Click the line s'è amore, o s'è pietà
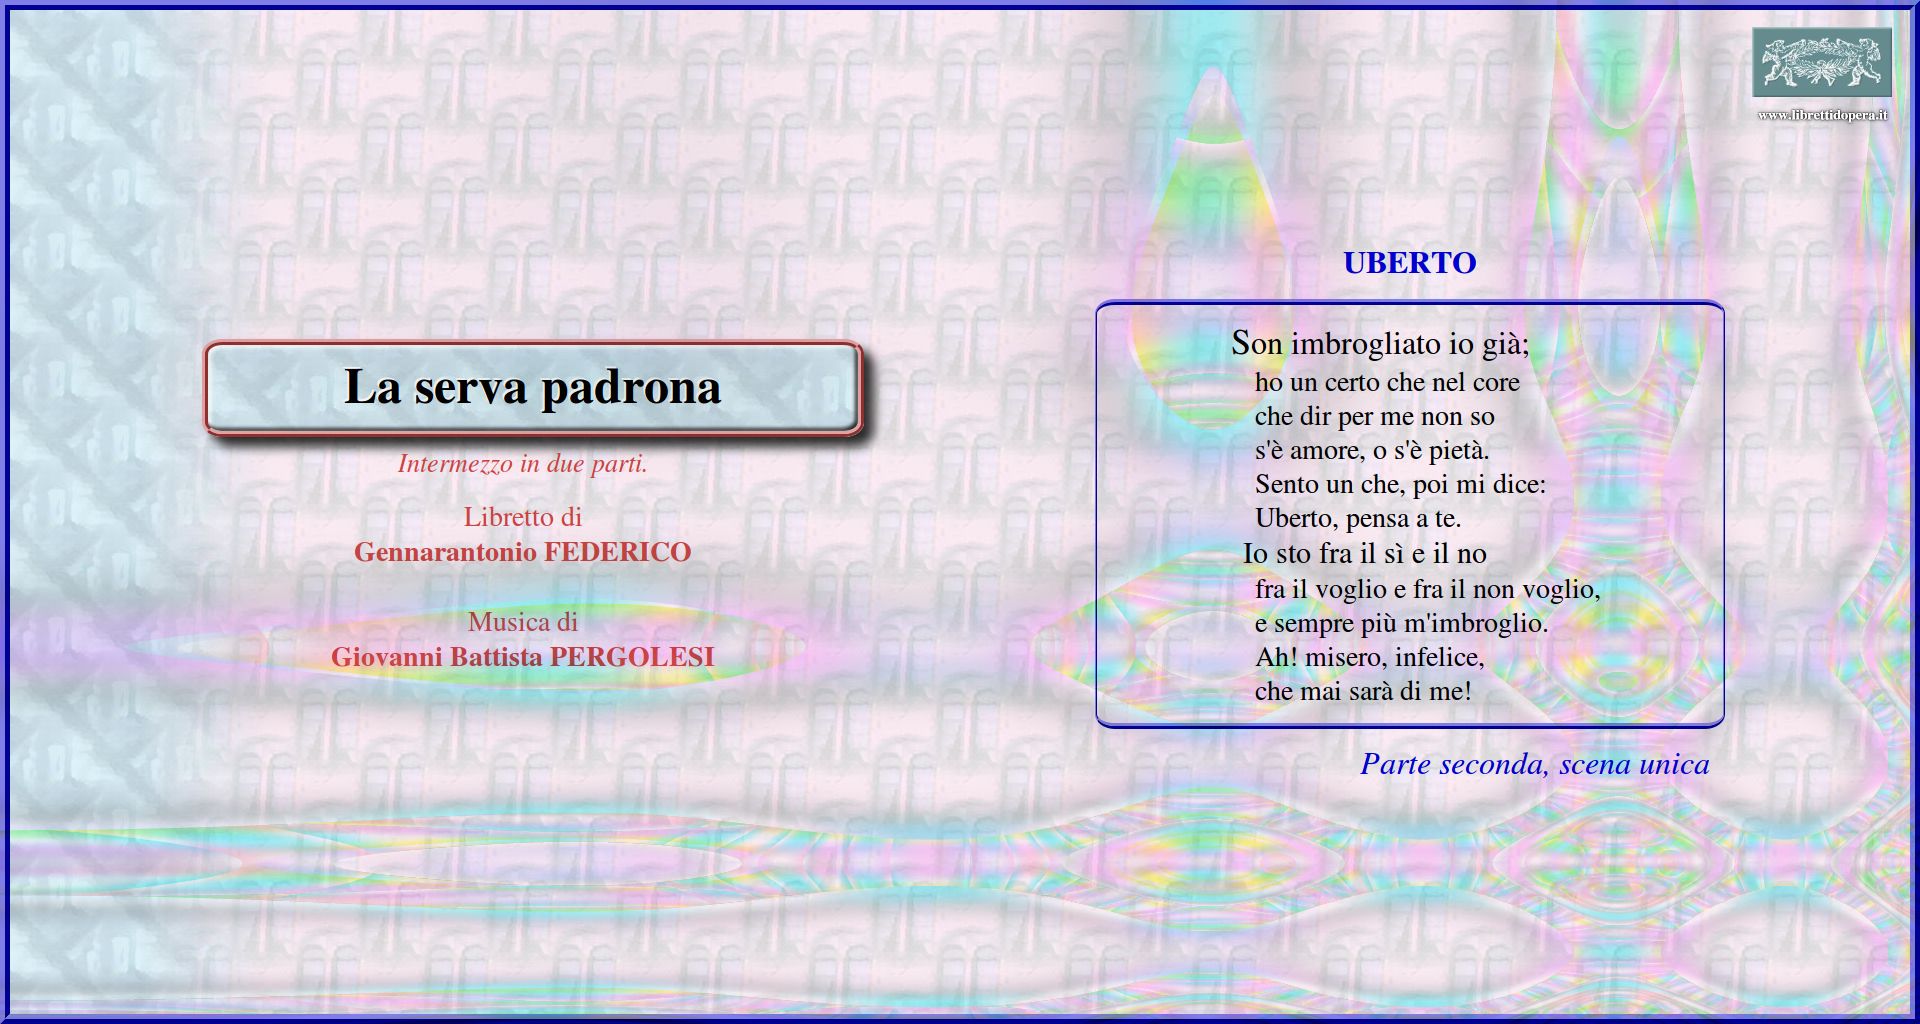Image resolution: width=1920 pixels, height=1024 pixels. click(1371, 450)
